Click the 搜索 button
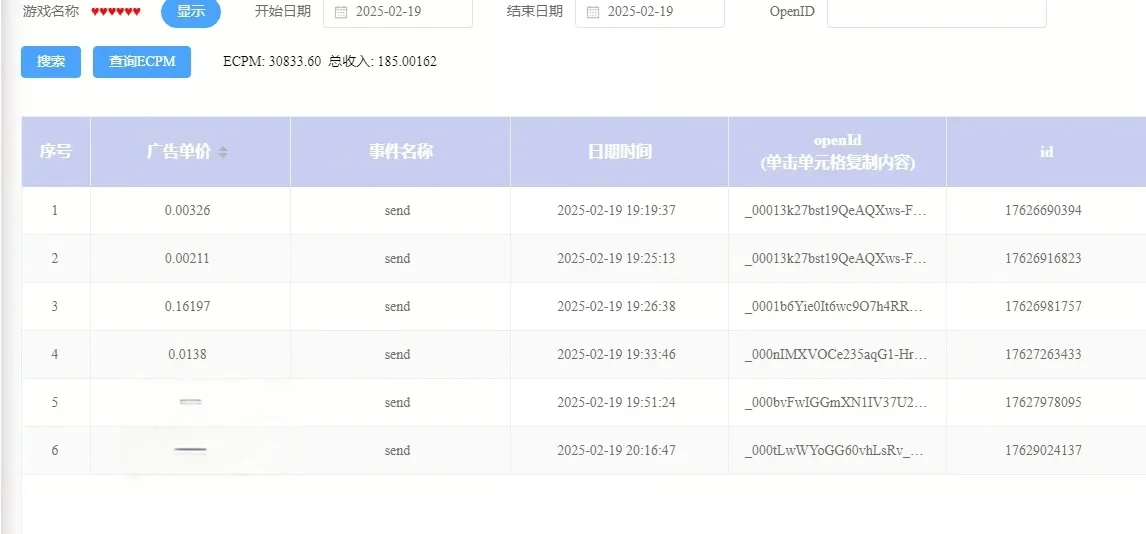 coord(51,61)
